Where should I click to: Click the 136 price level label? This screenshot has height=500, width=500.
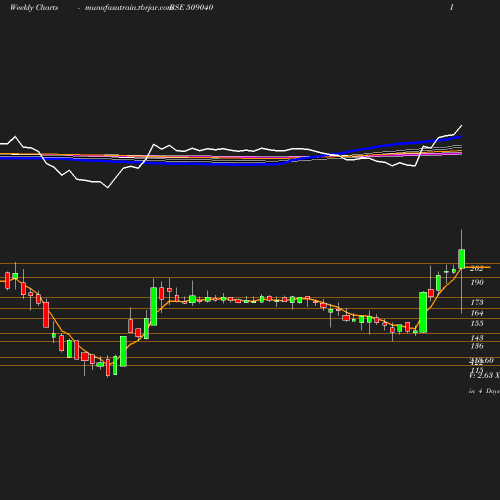477,346
